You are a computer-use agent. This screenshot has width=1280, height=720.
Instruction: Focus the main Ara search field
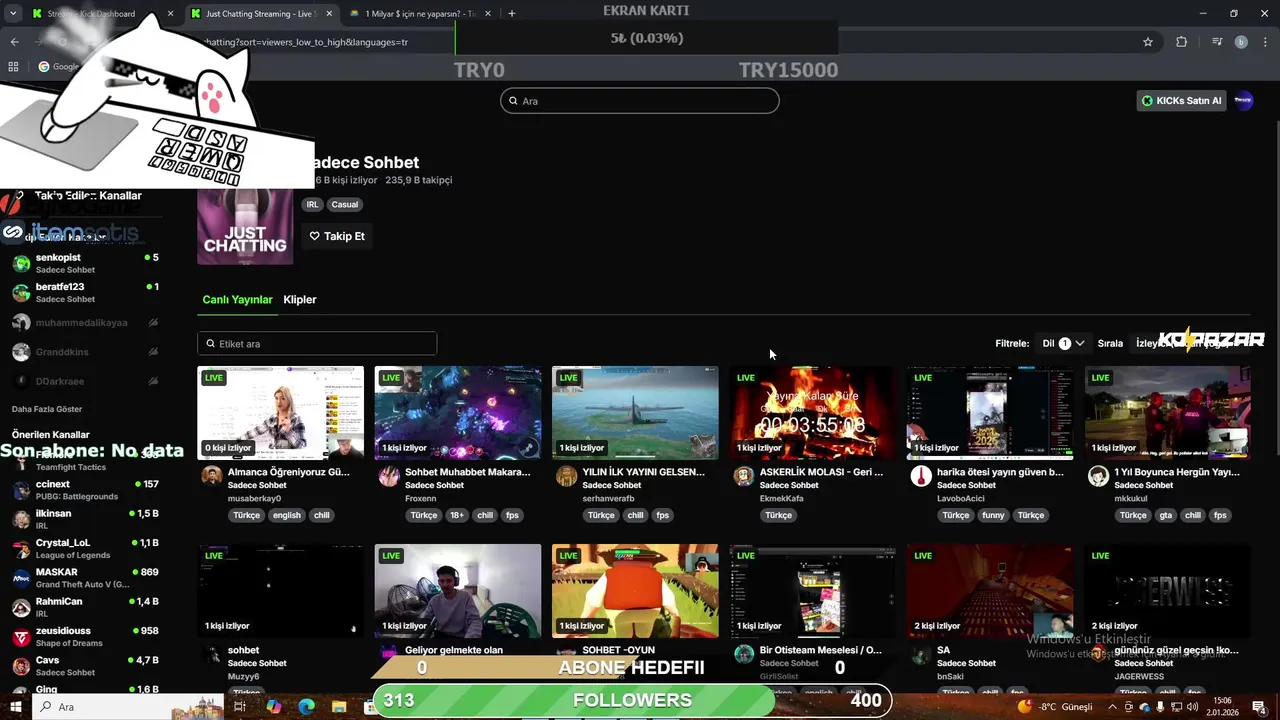coord(640,100)
